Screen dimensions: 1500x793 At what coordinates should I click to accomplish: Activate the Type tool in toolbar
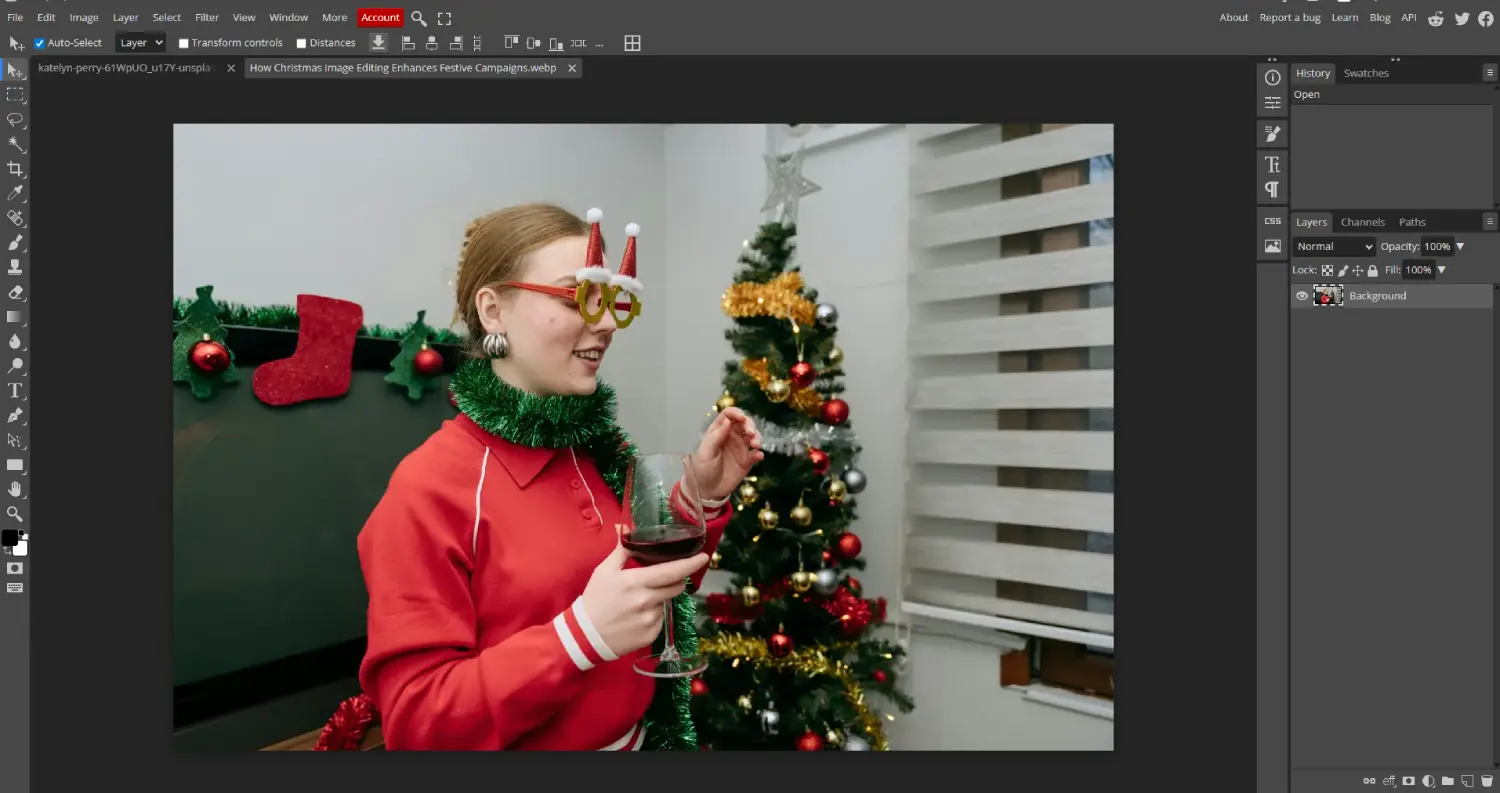point(15,390)
